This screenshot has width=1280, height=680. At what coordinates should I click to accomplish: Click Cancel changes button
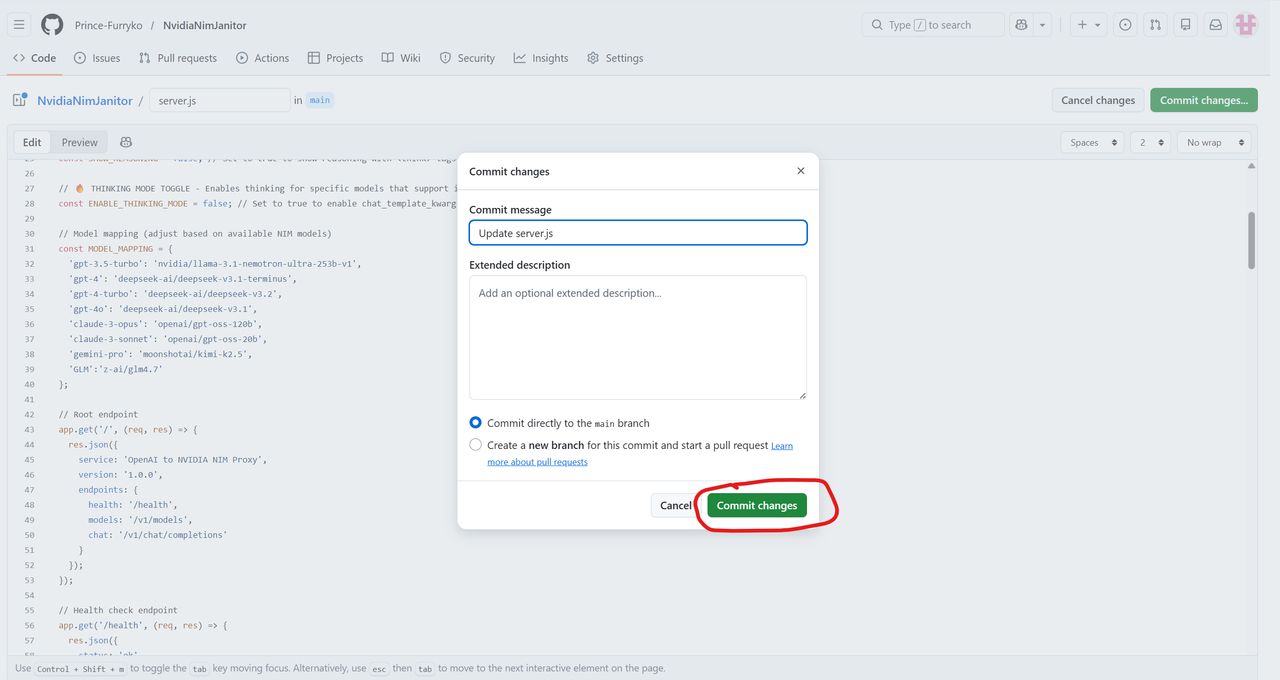1098,100
